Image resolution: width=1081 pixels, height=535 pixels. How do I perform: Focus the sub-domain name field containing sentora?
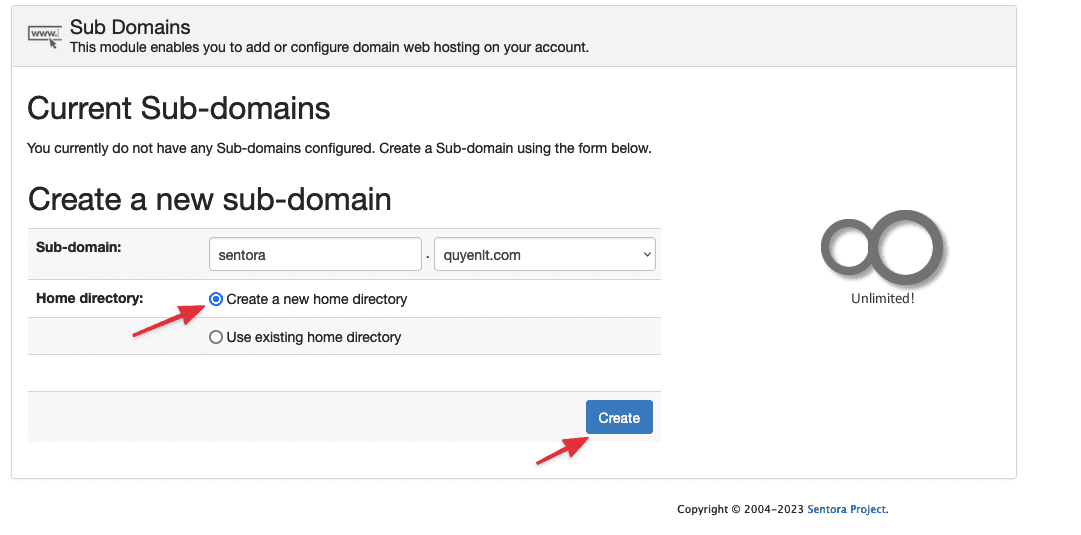[315, 255]
